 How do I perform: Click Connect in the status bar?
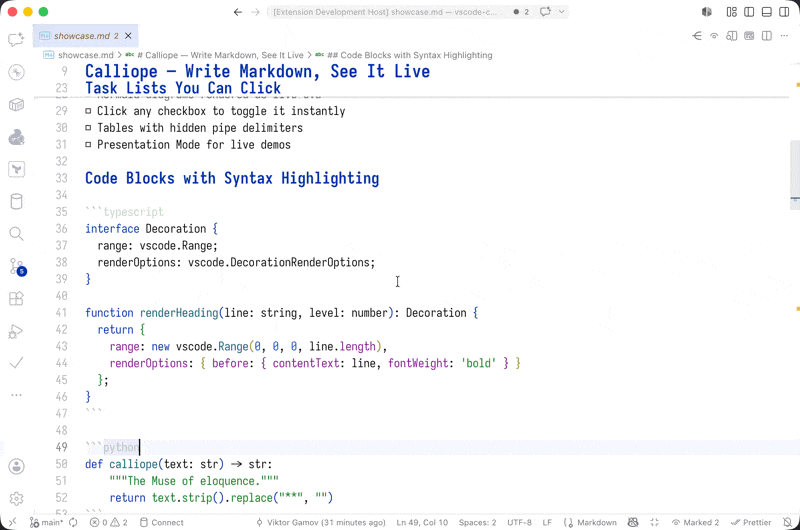pyautogui.click(x=162, y=522)
